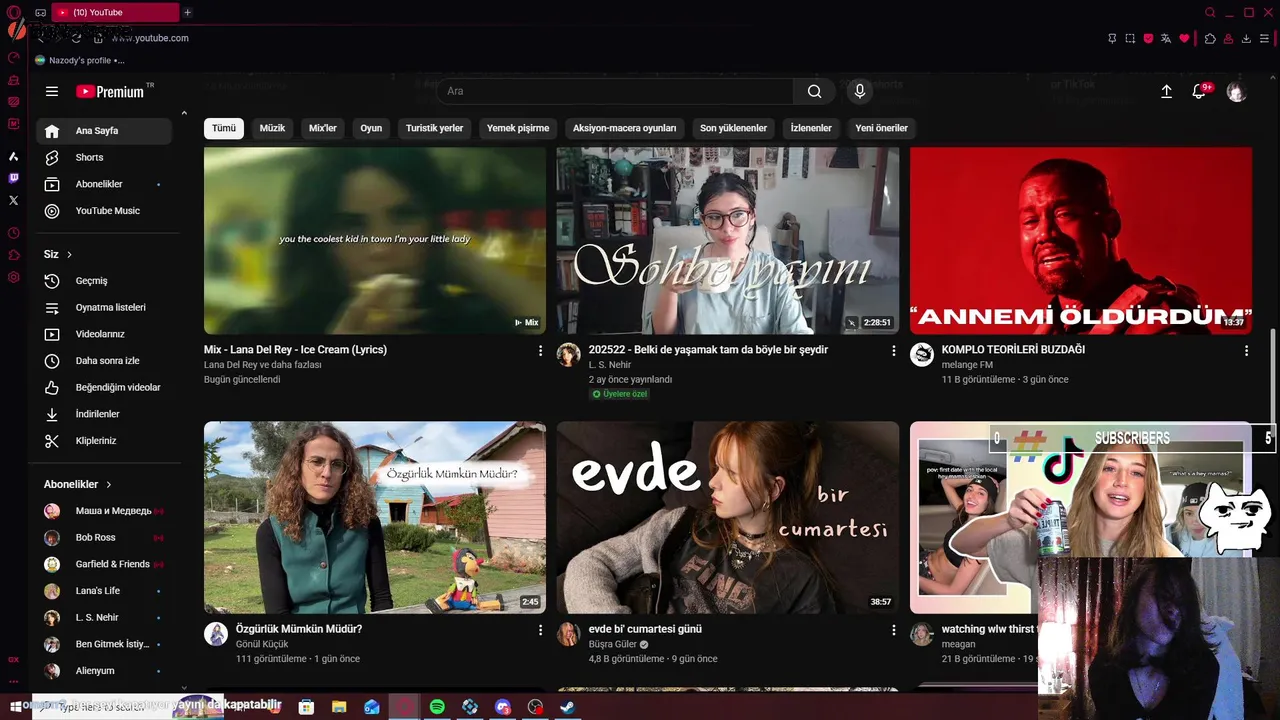Open the YouTube hamburger guide menu
Viewport: 1280px width, 720px height.
click(52, 91)
